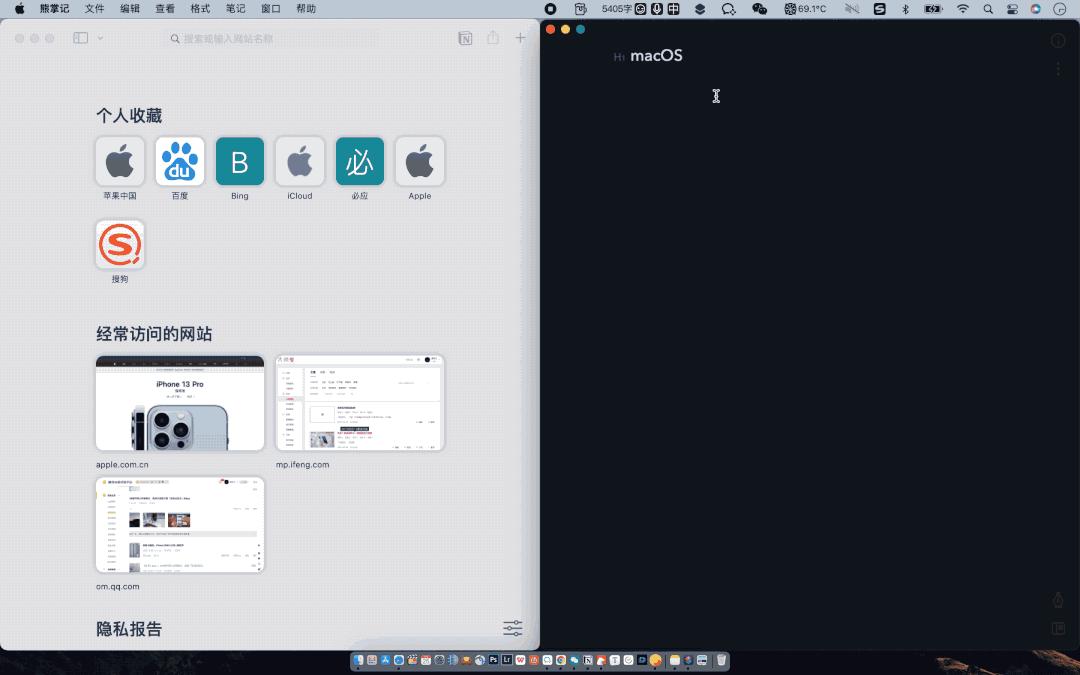Open the 苹果中国 favorite in Safari
The height and width of the screenshot is (675, 1080).
point(120,161)
